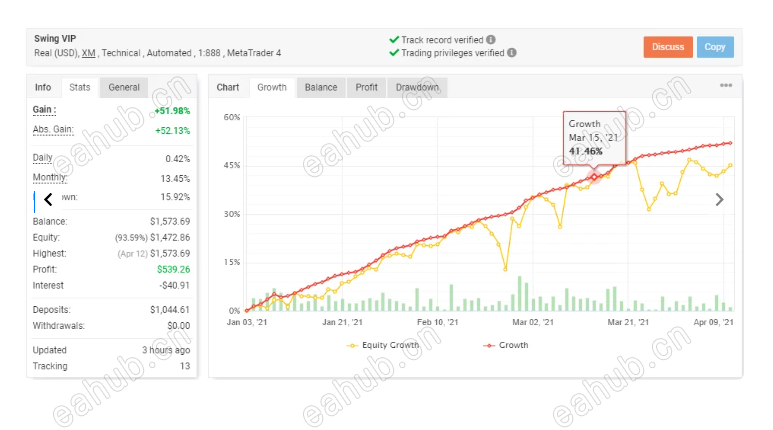Click the blue Copy button
Image resolution: width=773 pixels, height=430 pixels.
715,47
